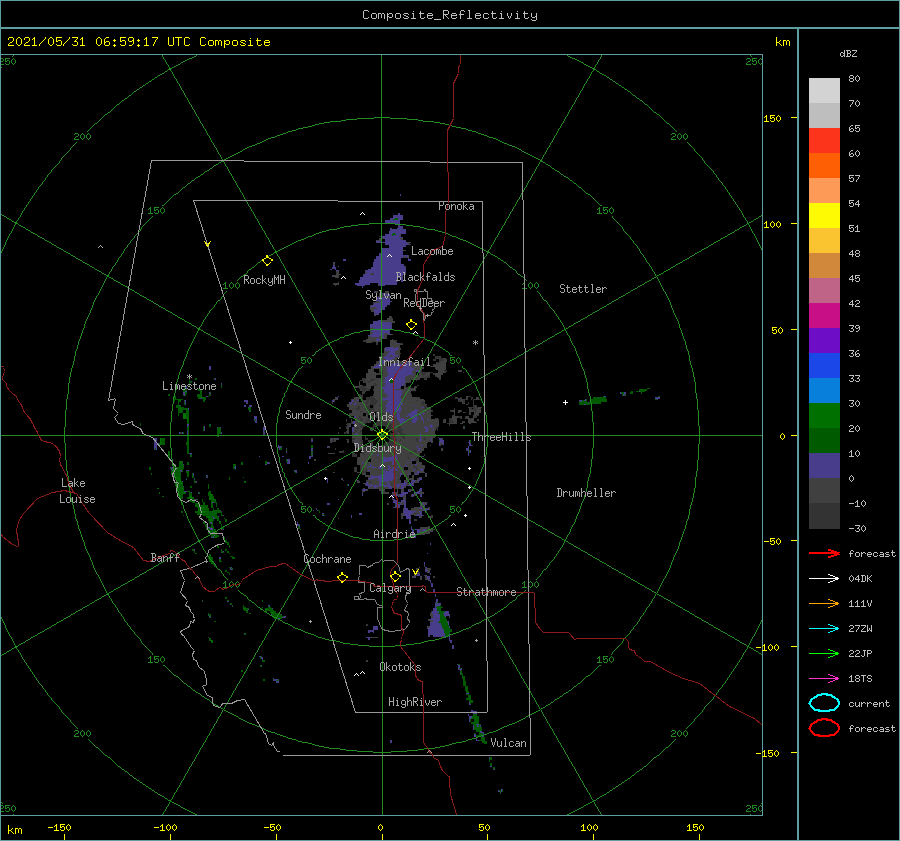
Task: Click the Vulcan label
Action: tap(508, 743)
